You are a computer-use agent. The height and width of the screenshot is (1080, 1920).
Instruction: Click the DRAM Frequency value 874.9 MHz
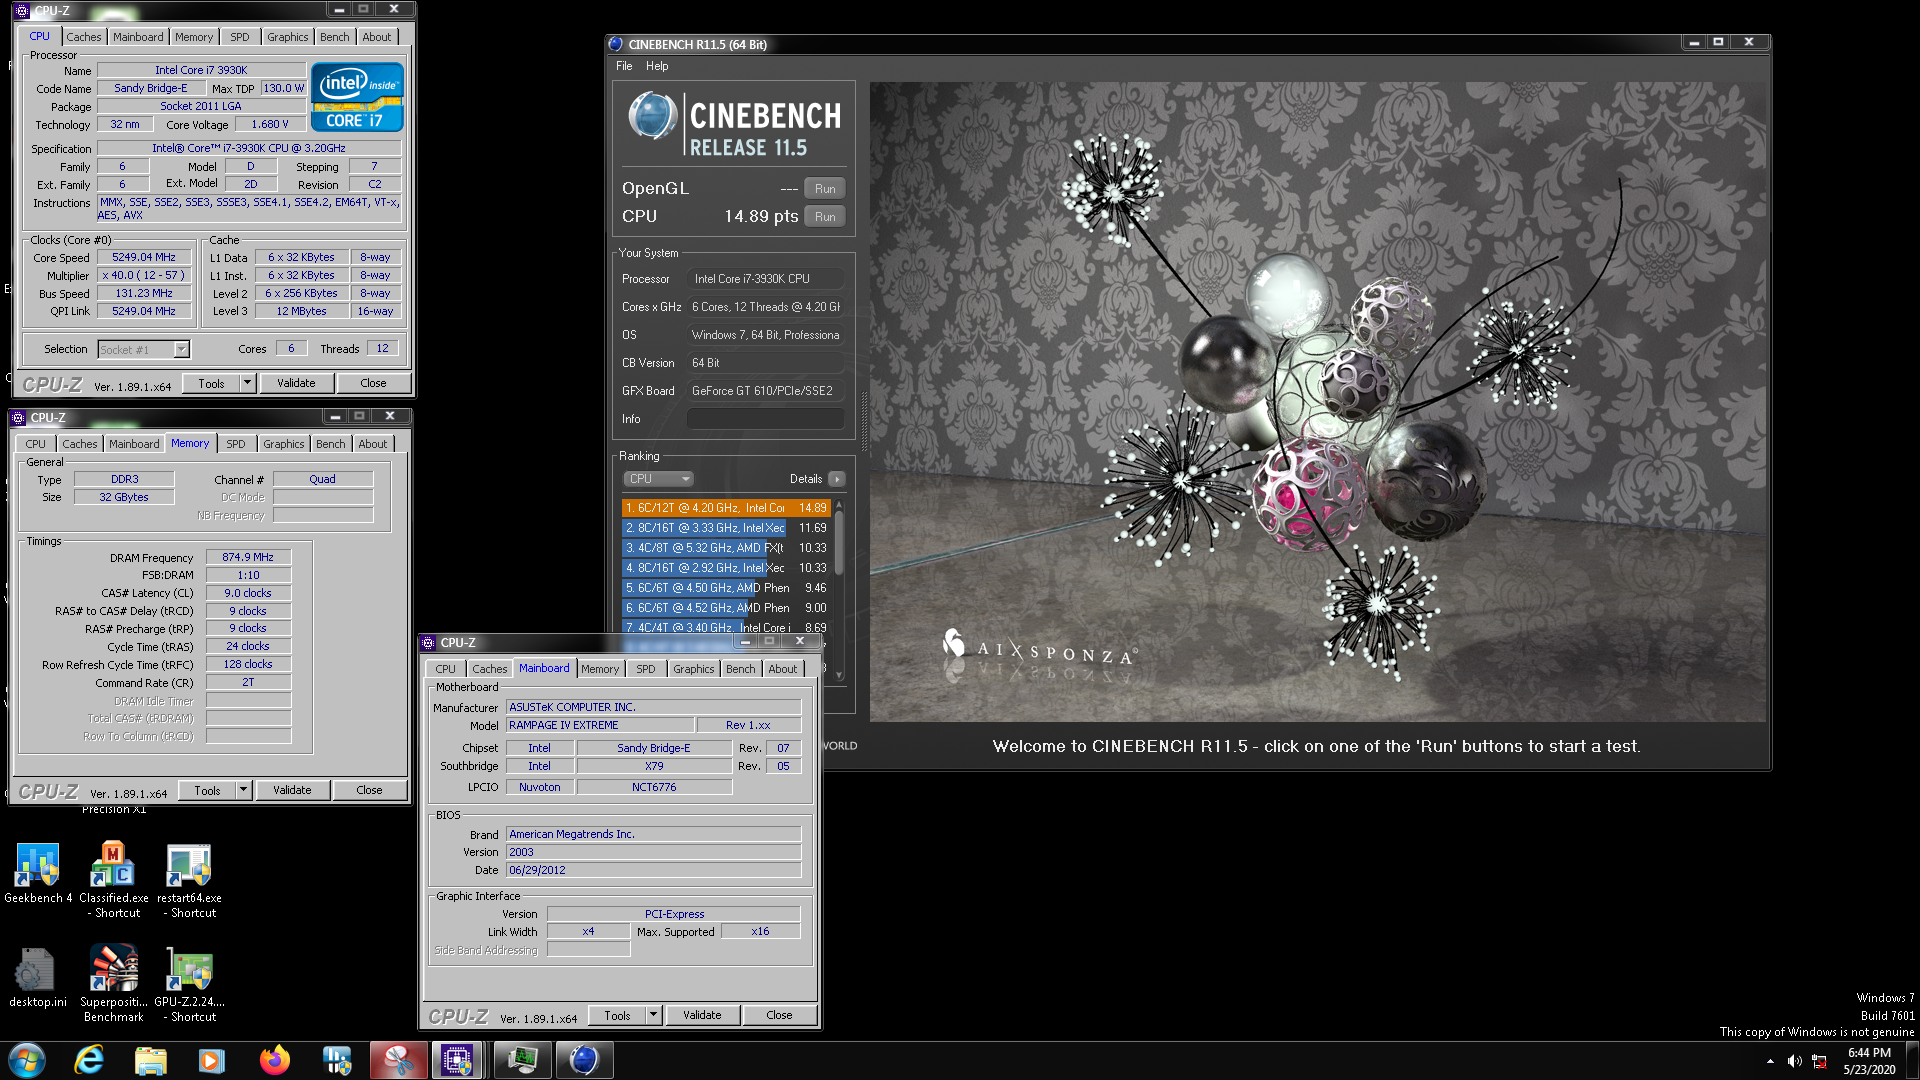coord(248,558)
